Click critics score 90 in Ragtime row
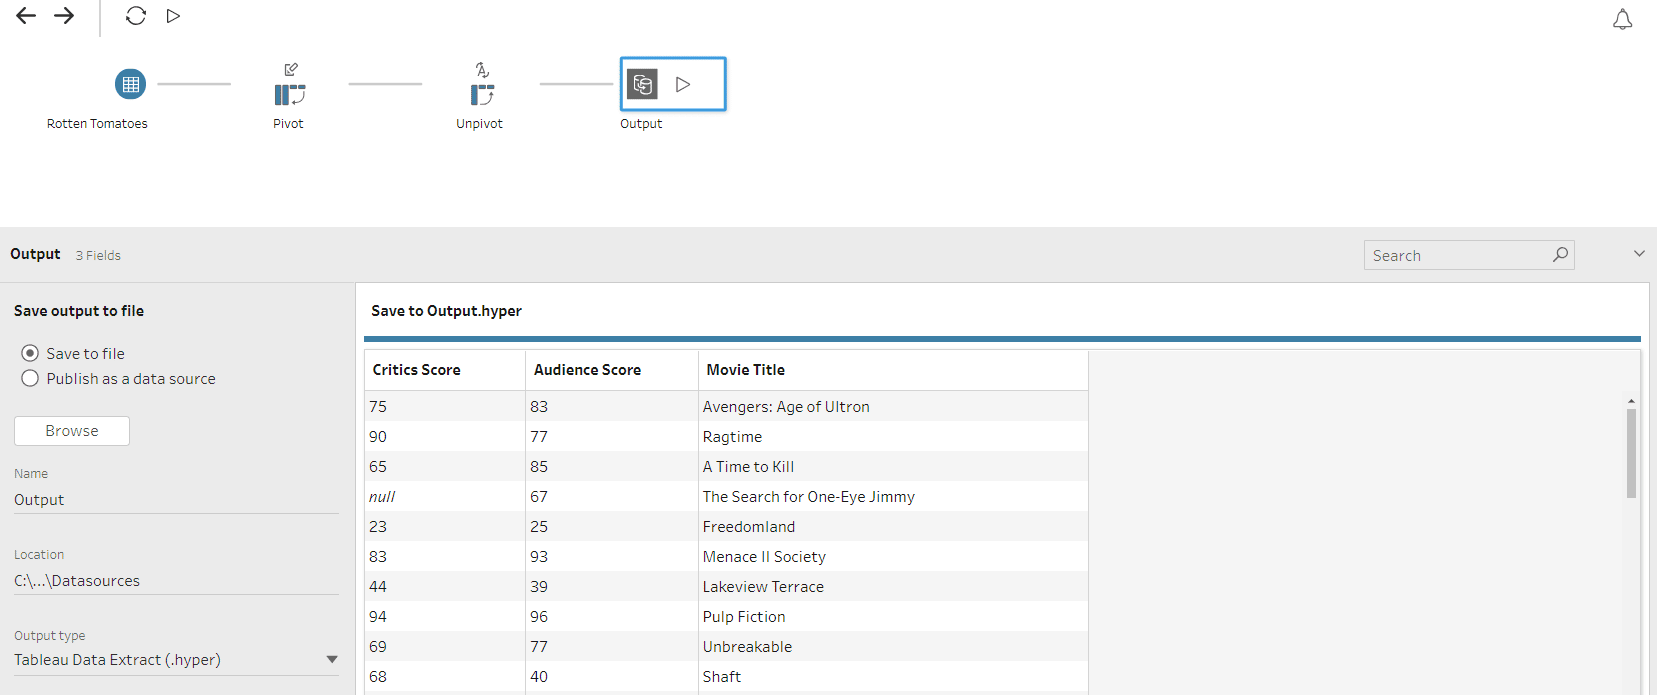The width and height of the screenshot is (1657, 695). coord(445,436)
